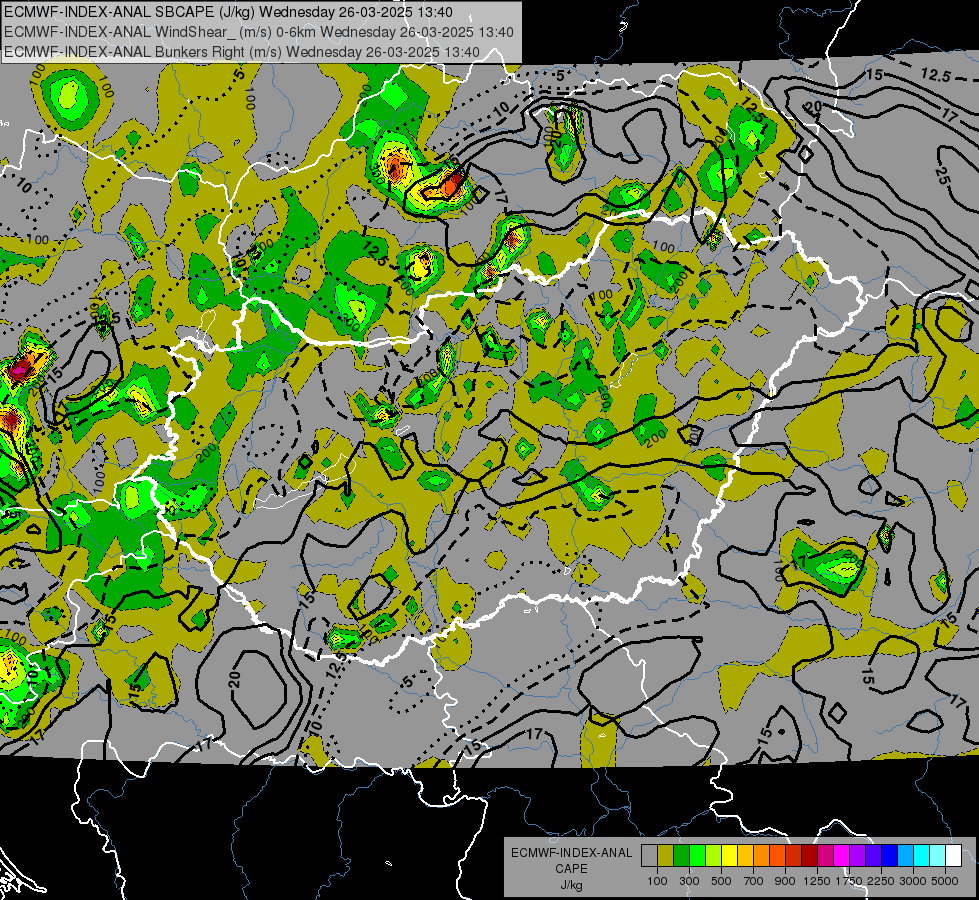Viewport: 979px width, 900px height.
Task: Select the pure yellow 500 legend swatch
Action: (729, 856)
